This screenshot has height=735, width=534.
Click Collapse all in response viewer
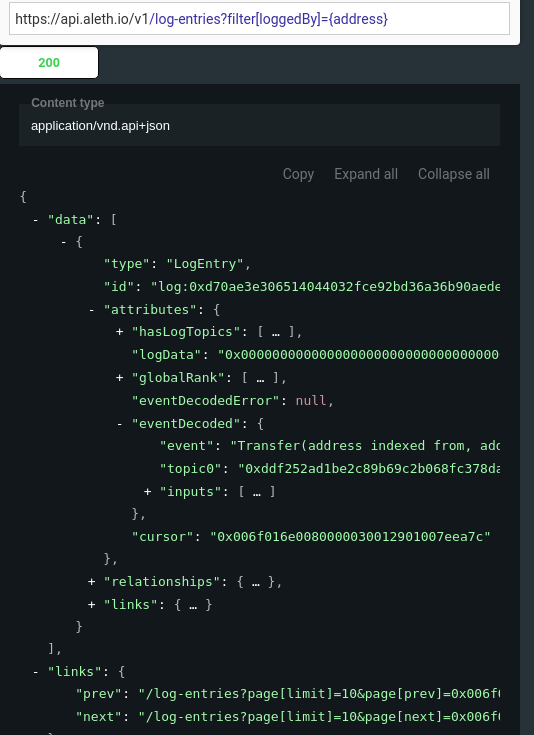[x=454, y=174]
